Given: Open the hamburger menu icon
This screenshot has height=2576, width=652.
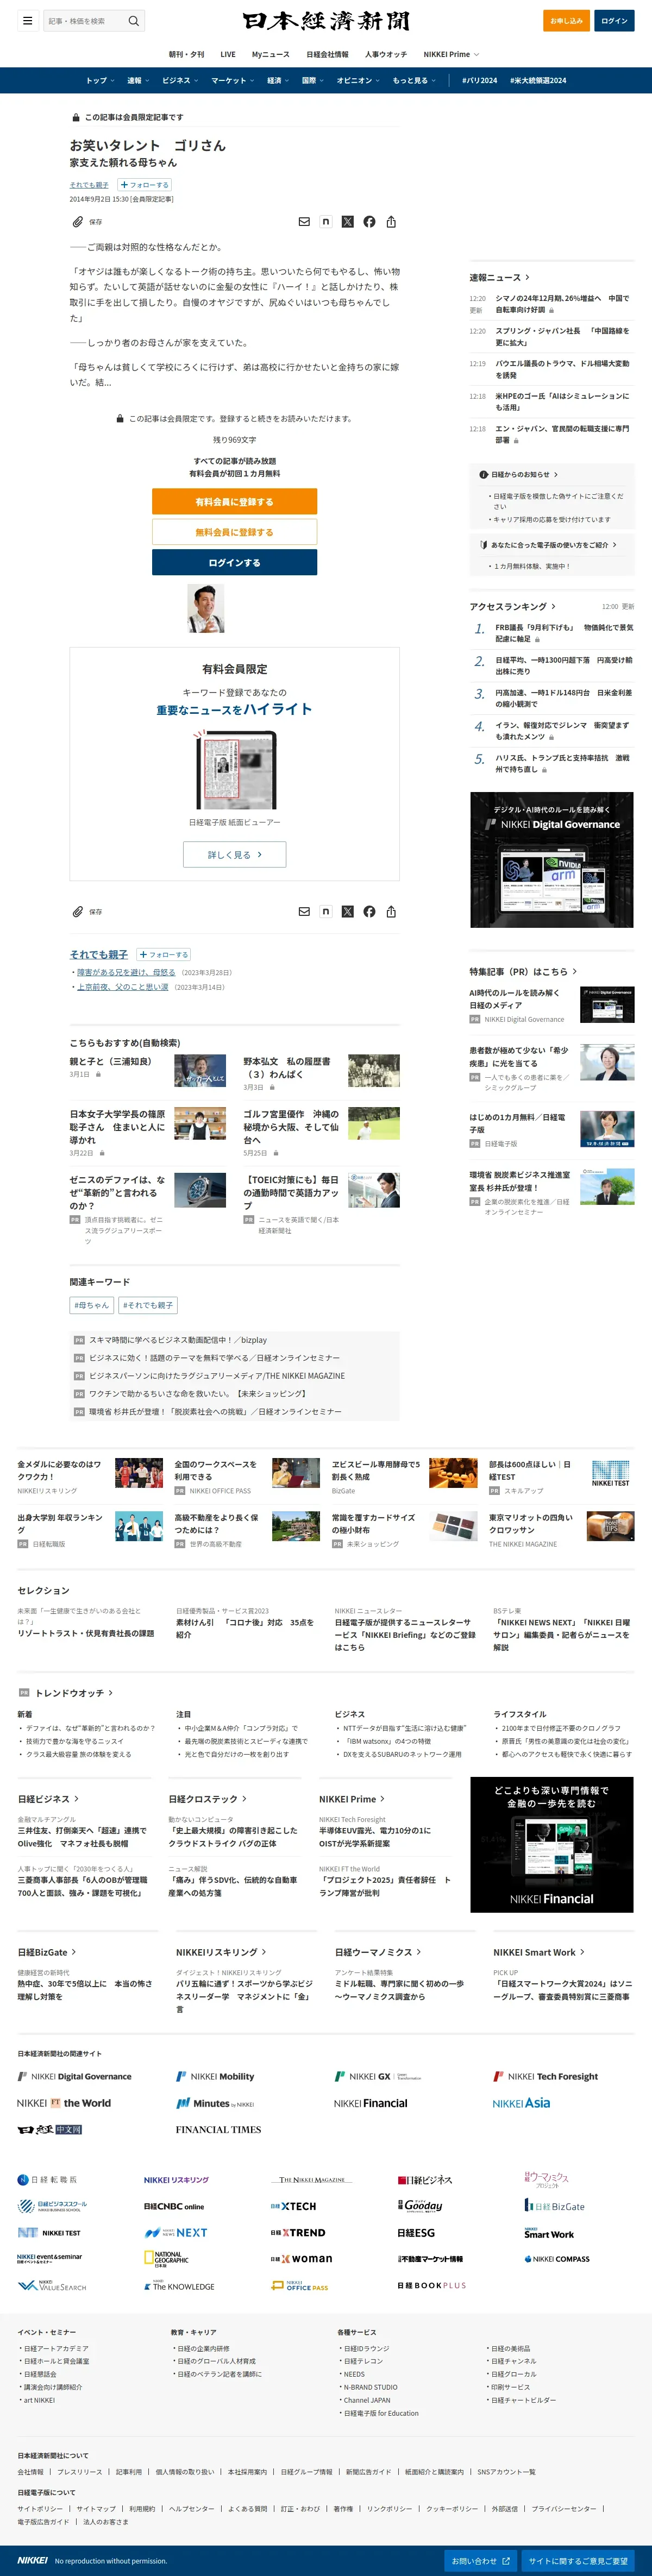Looking at the screenshot, I should coord(28,20).
